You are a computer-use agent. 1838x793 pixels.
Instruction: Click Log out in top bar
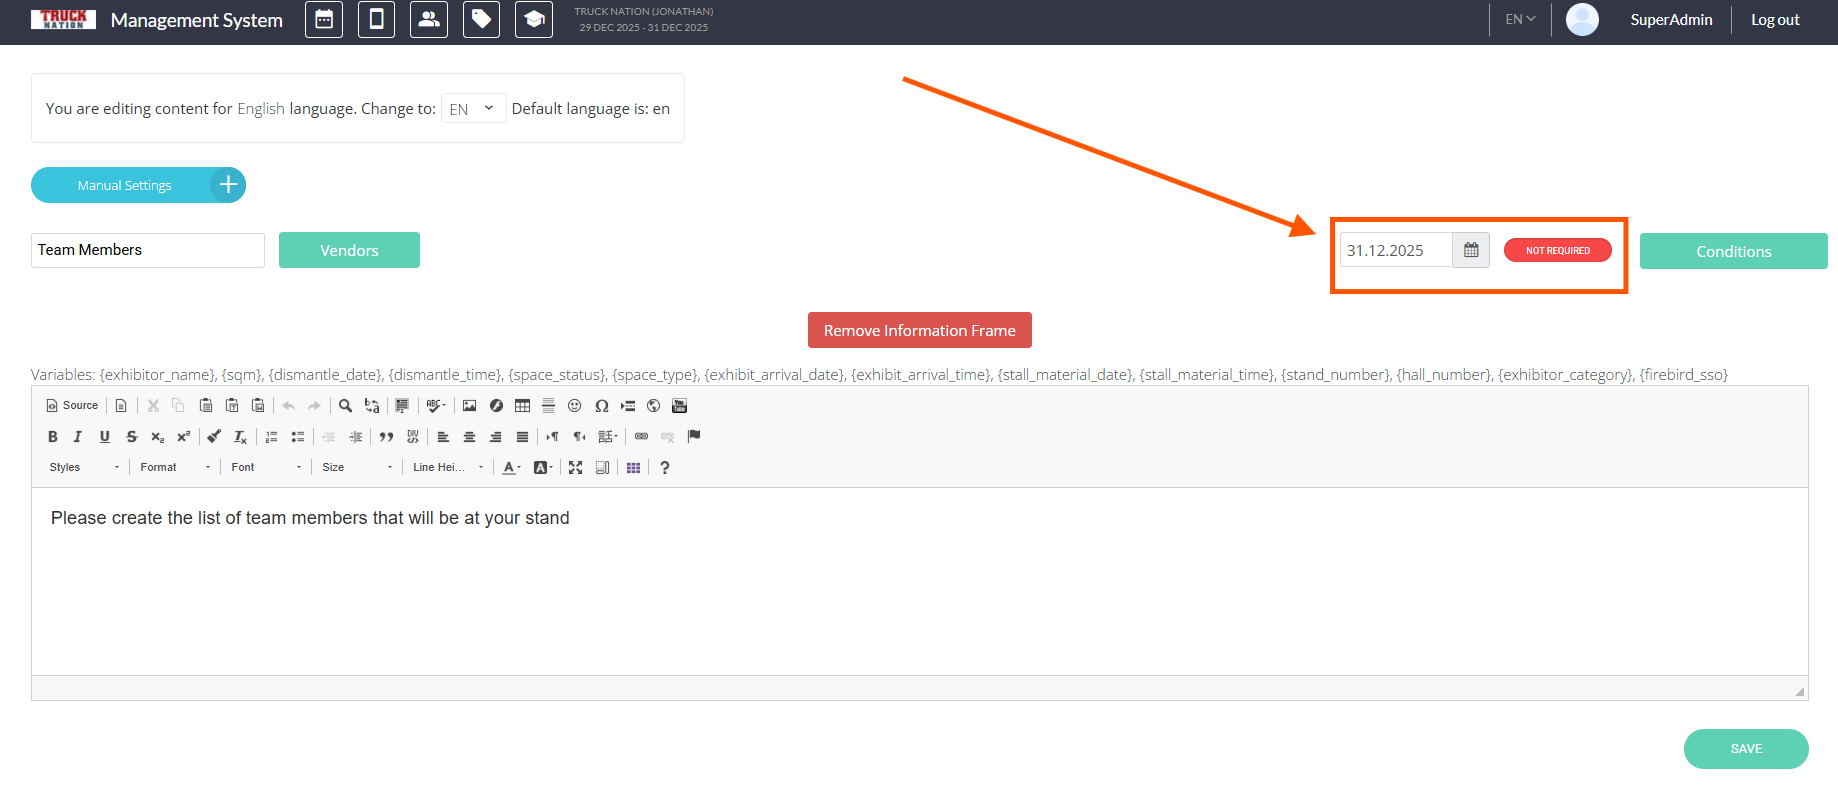coord(1774,20)
